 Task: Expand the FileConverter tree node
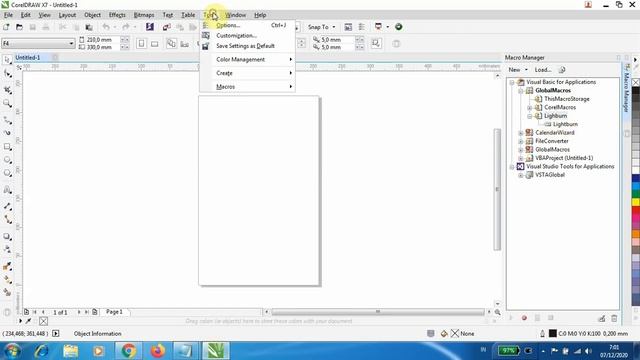coord(520,142)
